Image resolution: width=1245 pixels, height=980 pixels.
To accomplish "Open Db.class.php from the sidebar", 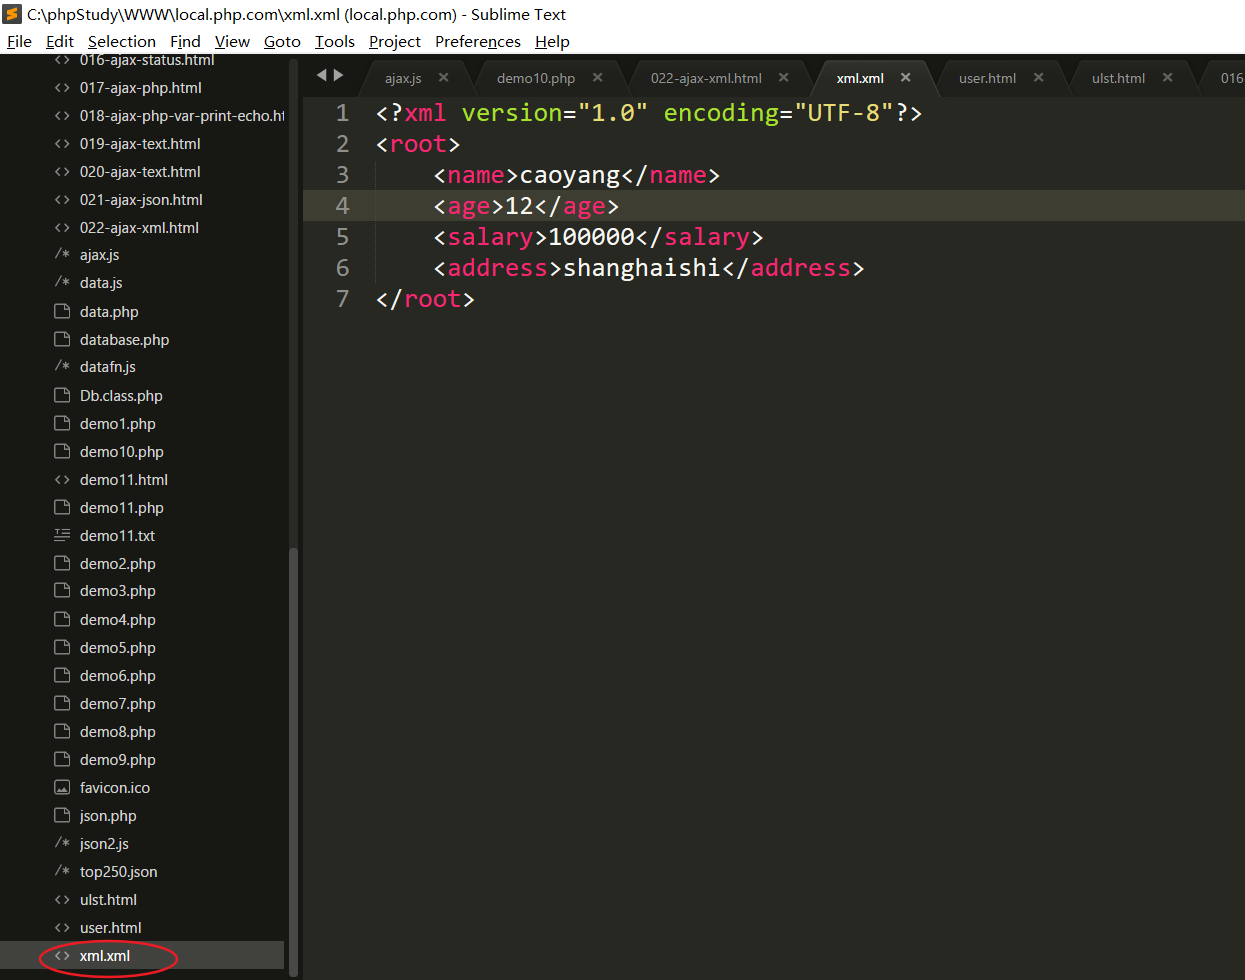I will (121, 396).
